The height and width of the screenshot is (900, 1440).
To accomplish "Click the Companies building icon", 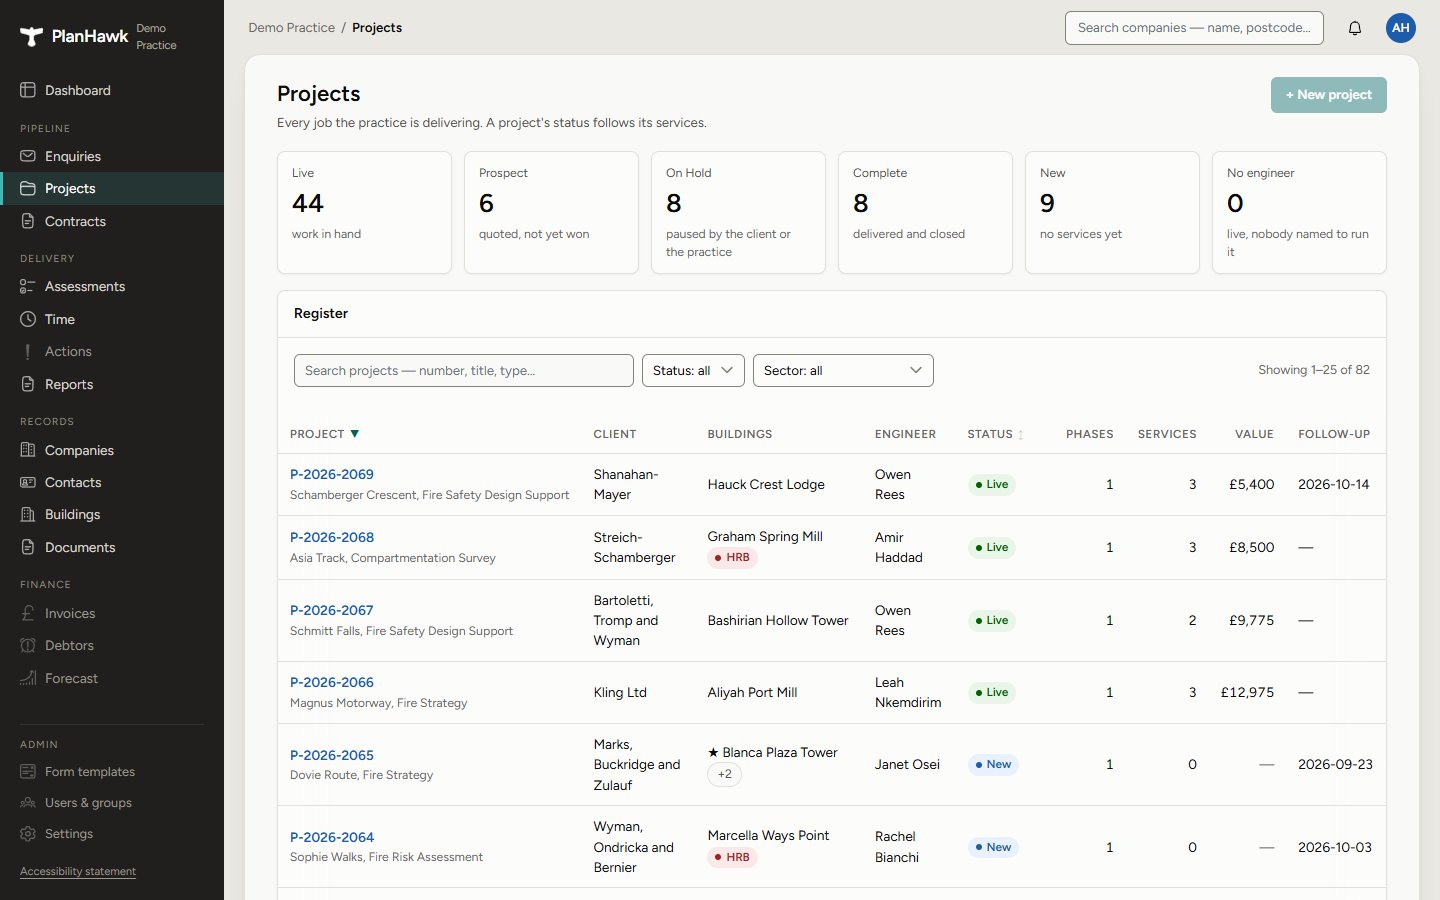I will (28, 450).
